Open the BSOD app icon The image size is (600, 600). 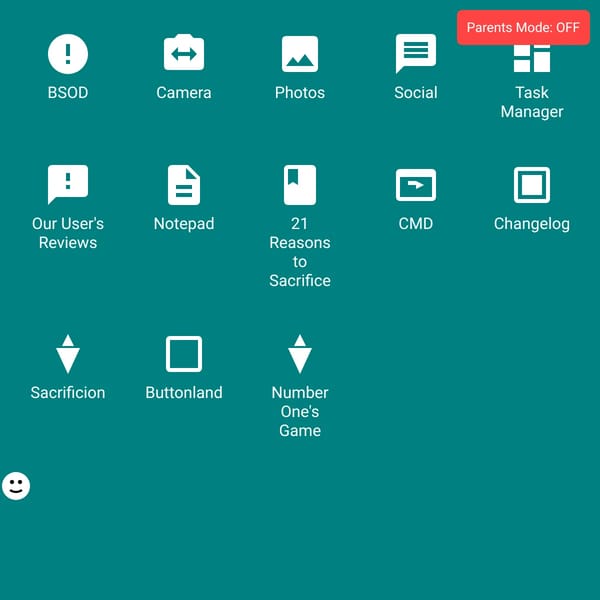pyautogui.click(x=68, y=54)
